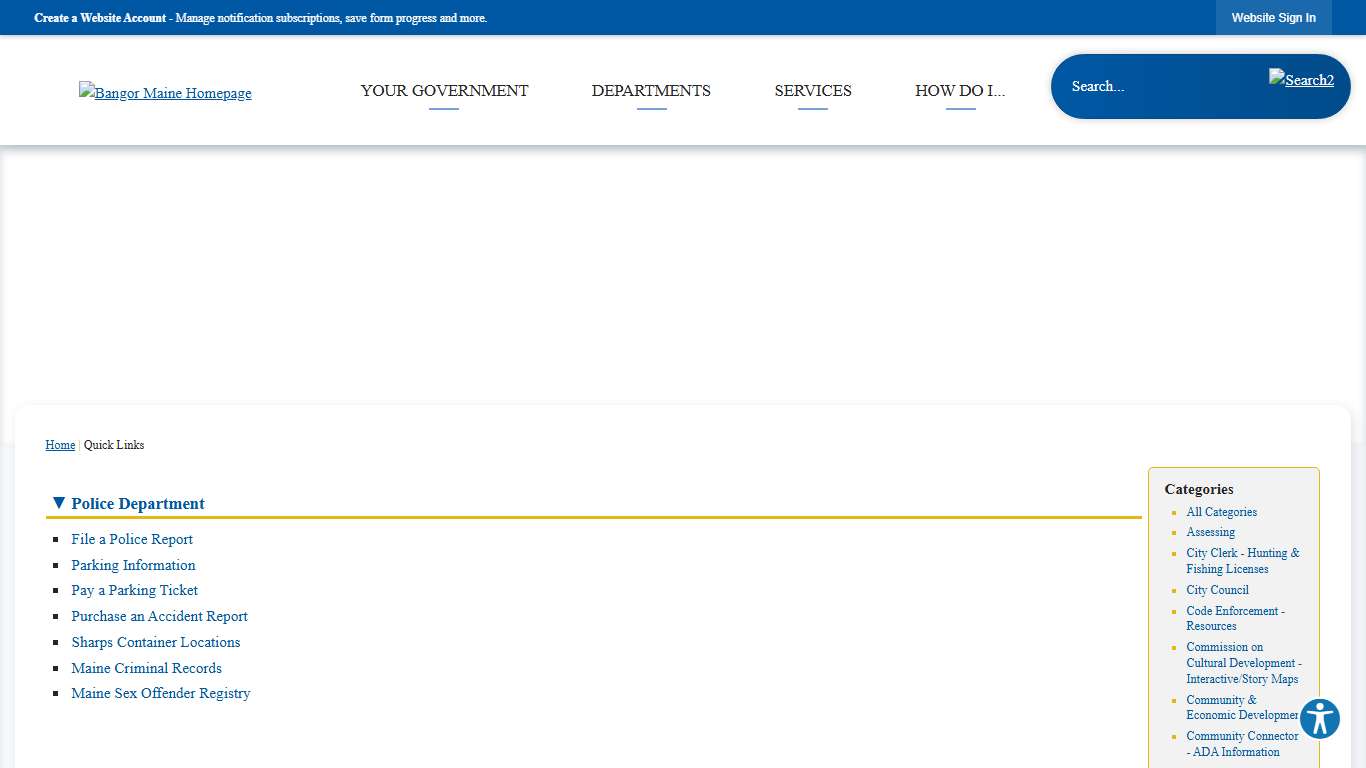Click the Create a Website Account link
This screenshot has width=1366, height=768.
[100, 18]
